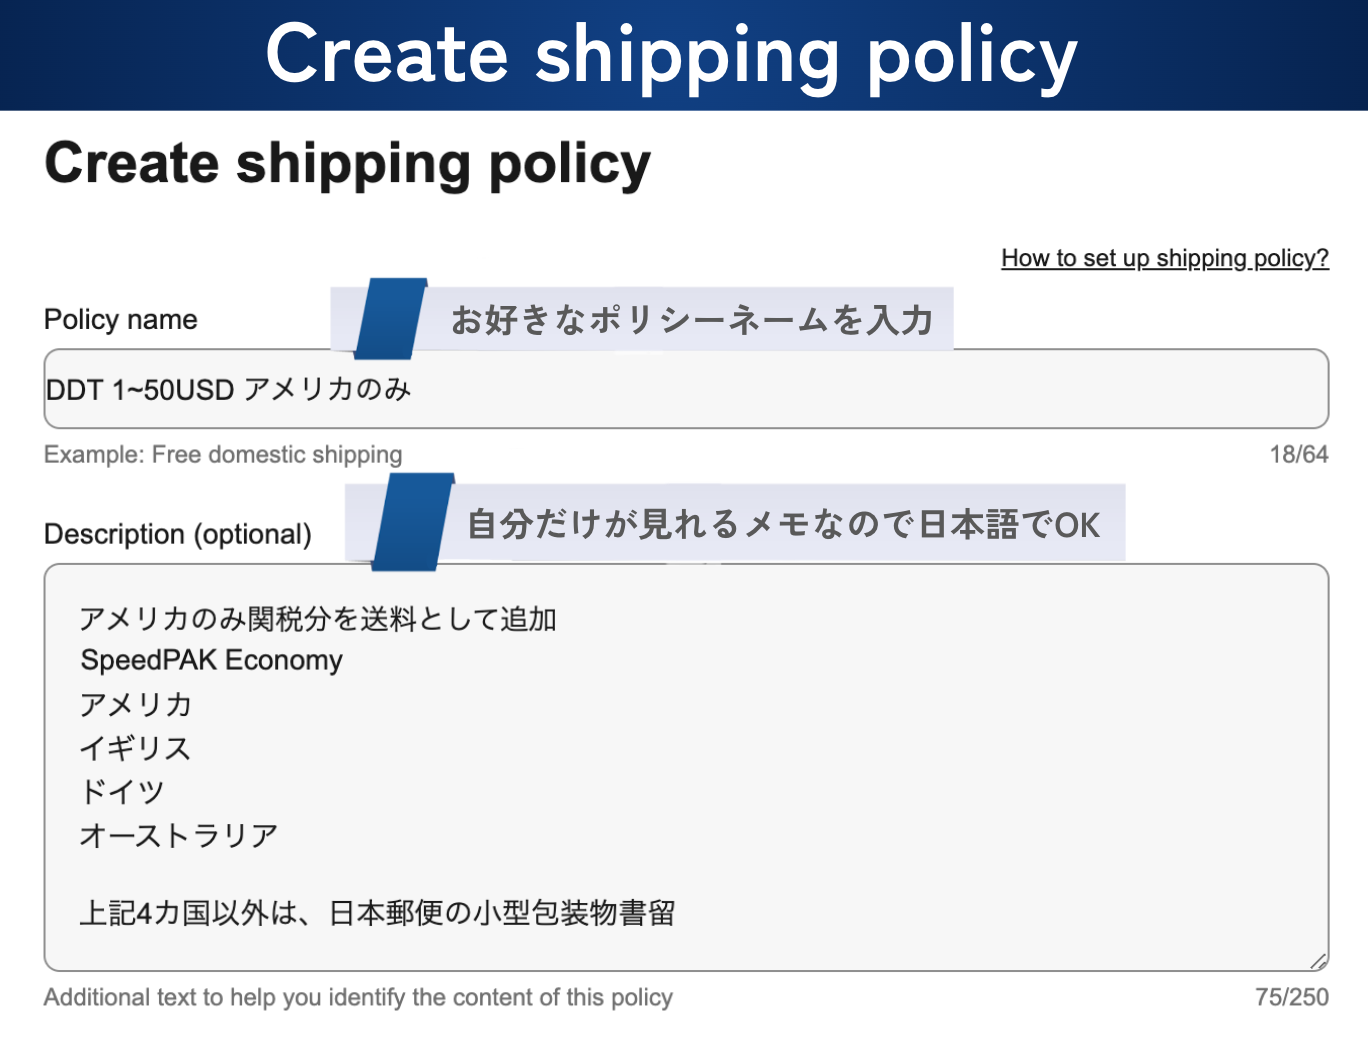The image size is (1368, 1050).
Task: Click the 18/64 character counter
Action: [x=1298, y=455]
